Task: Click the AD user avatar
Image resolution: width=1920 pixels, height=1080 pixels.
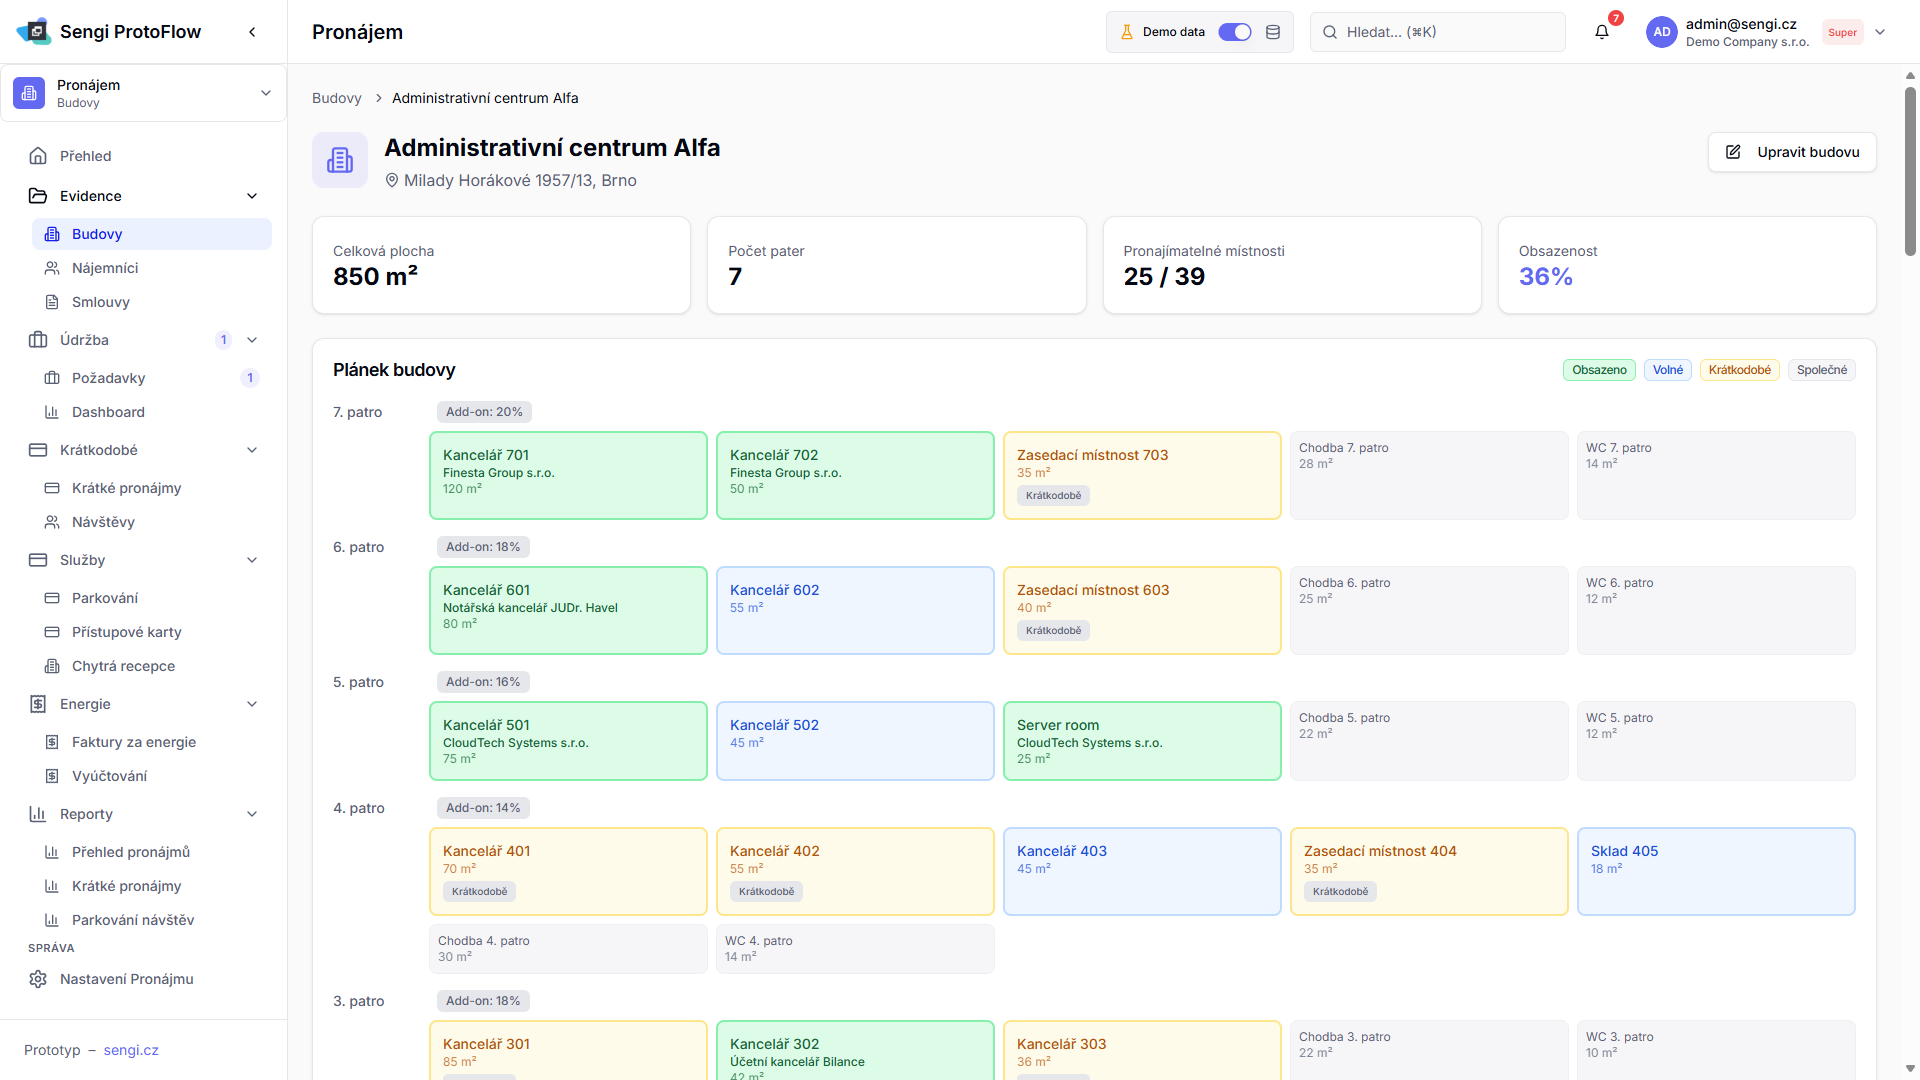Action: (x=1661, y=32)
